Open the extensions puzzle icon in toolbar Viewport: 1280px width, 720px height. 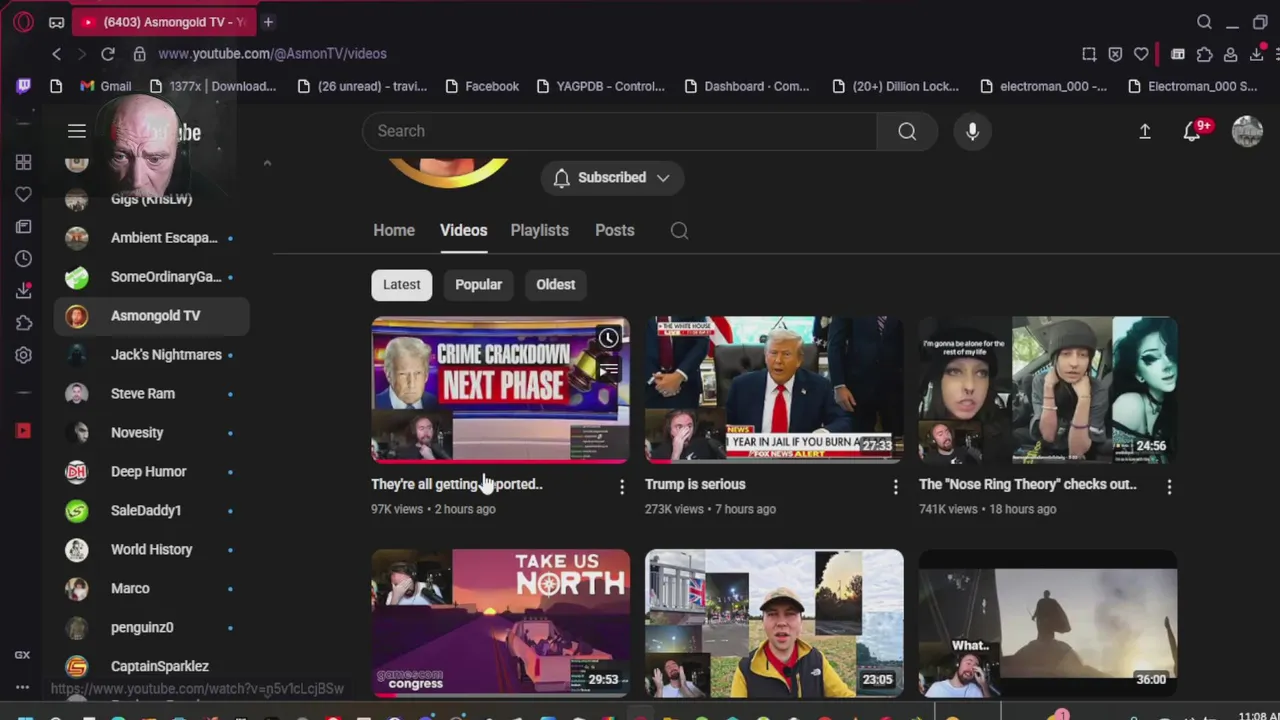(1205, 54)
